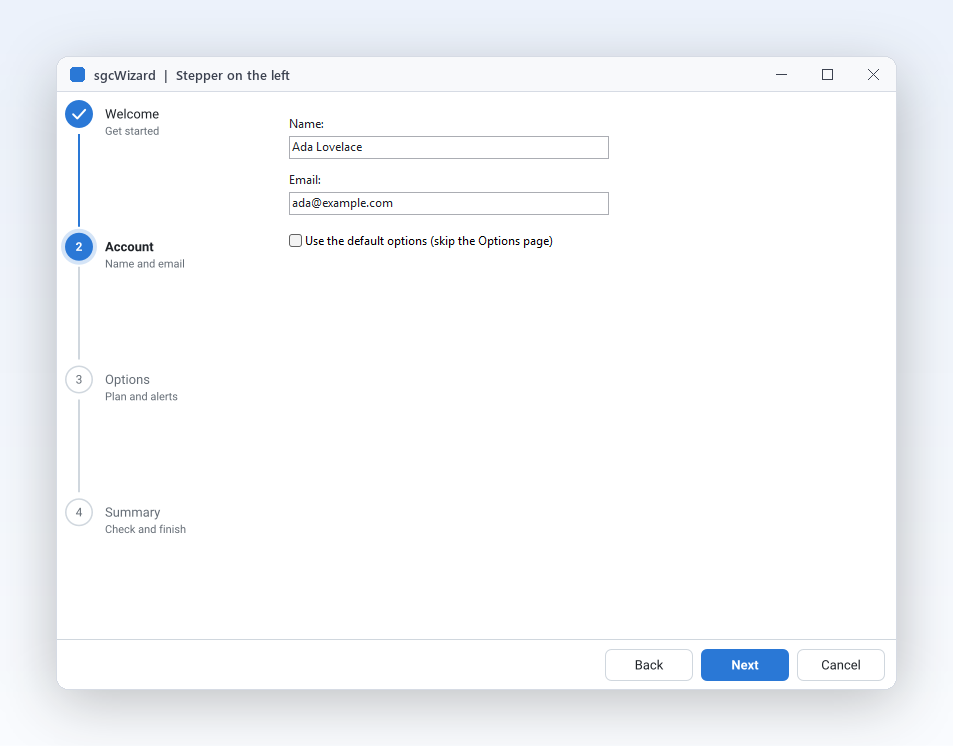The width and height of the screenshot is (953, 746).
Task: Click the "Get started" subtitle
Action: (132, 131)
